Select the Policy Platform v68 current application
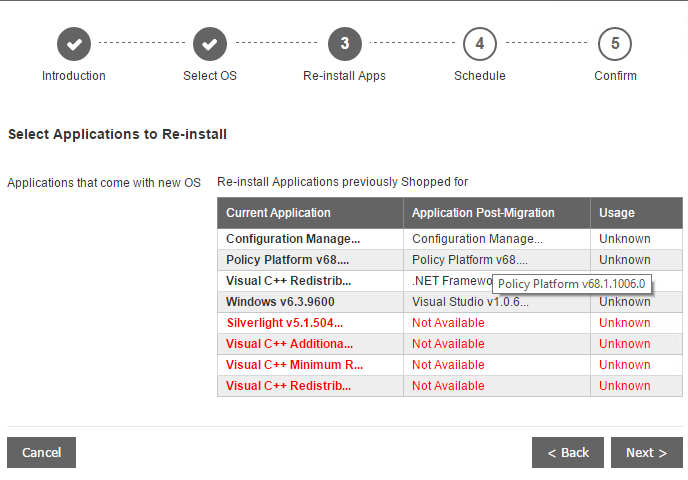Screen dimensions: 688x480 pyautogui.click(x=286, y=260)
